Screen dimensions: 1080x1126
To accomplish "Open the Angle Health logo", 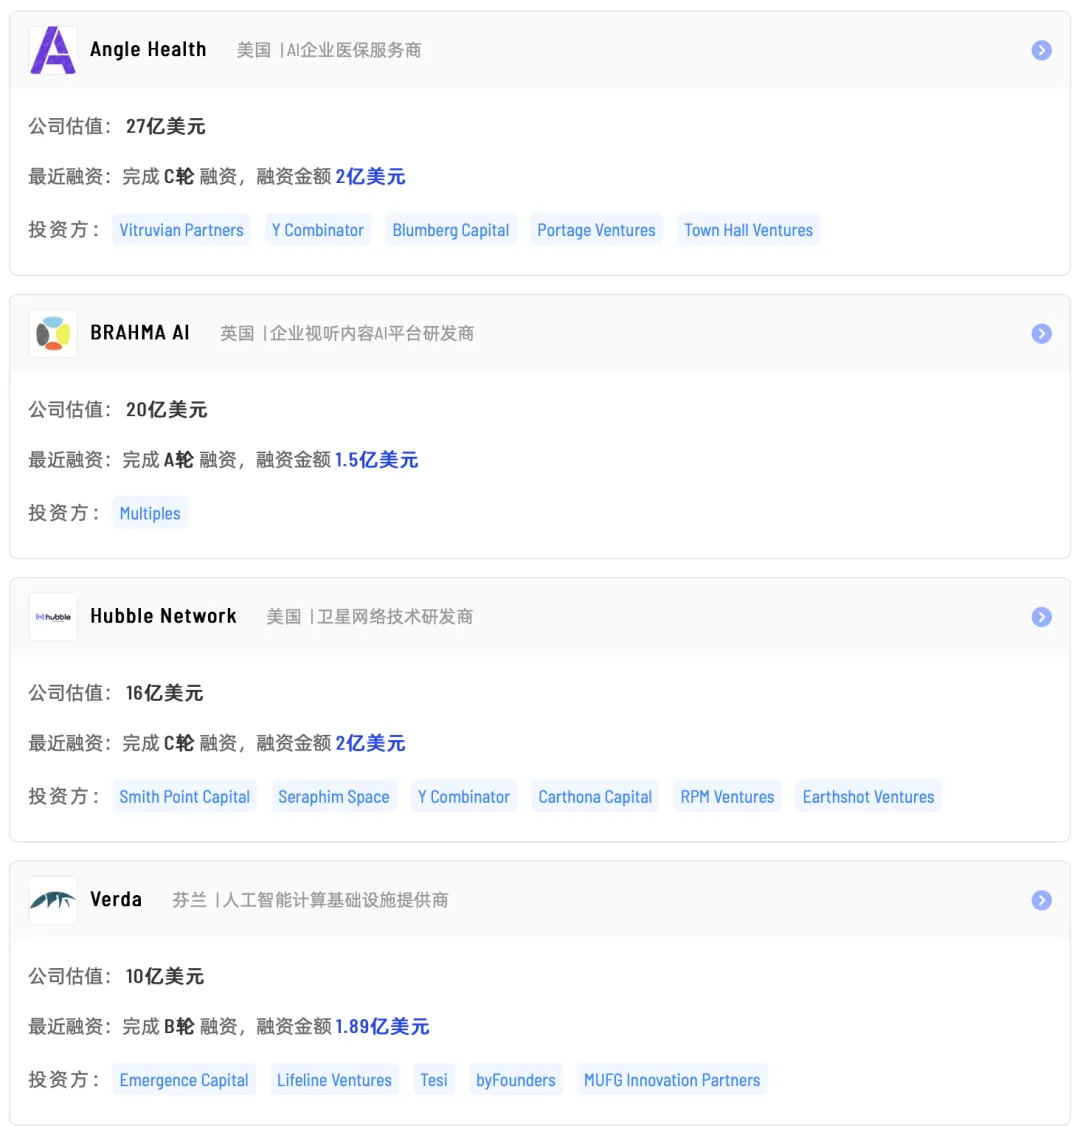I will pos(53,50).
